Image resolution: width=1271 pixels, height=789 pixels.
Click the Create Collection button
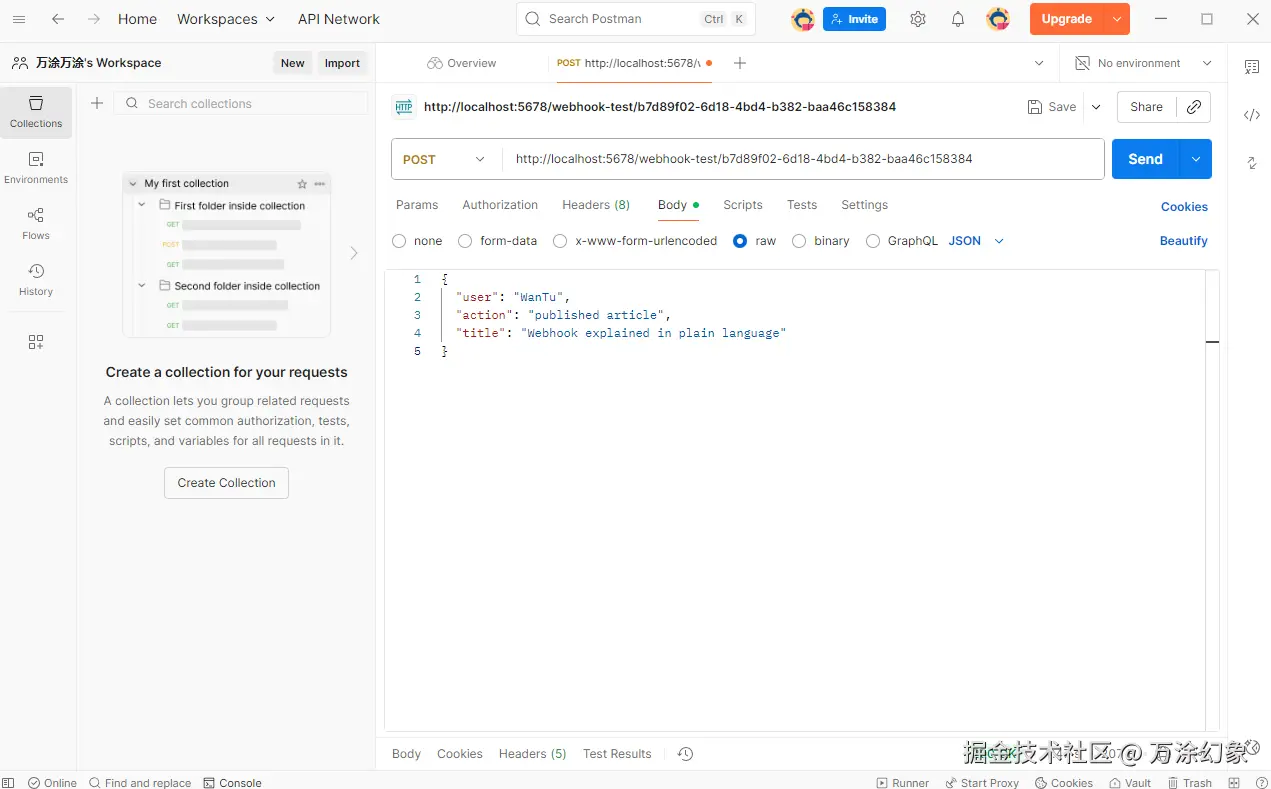[226, 483]
